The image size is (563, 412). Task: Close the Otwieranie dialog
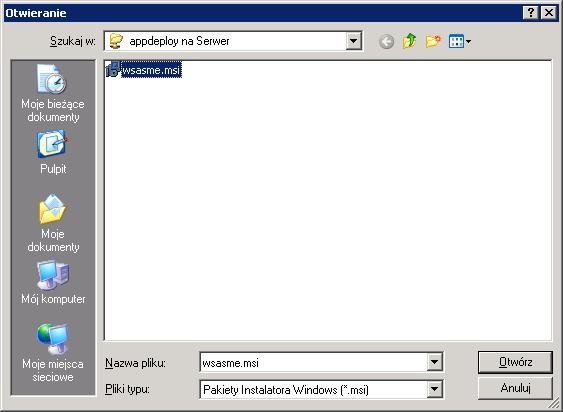pos(549,13)
